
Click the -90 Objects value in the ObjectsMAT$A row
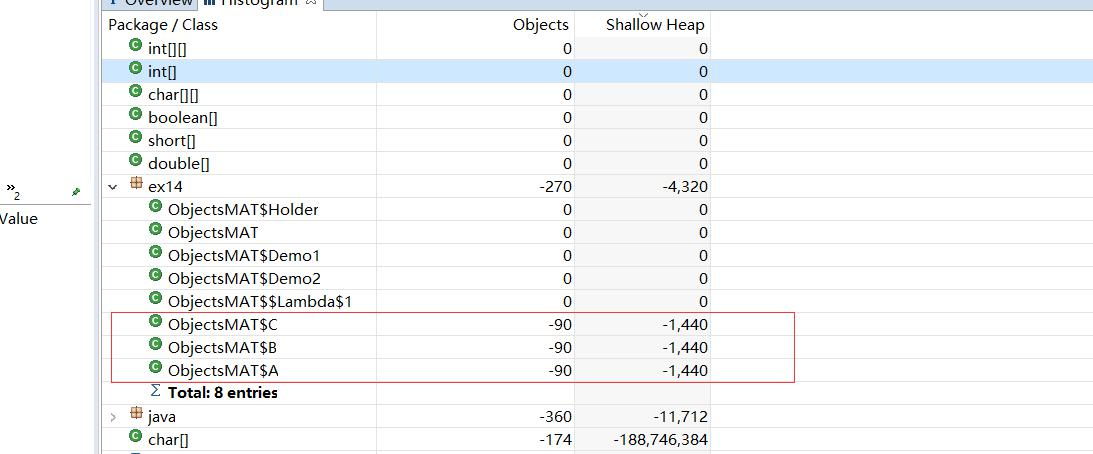coord(560,371)
